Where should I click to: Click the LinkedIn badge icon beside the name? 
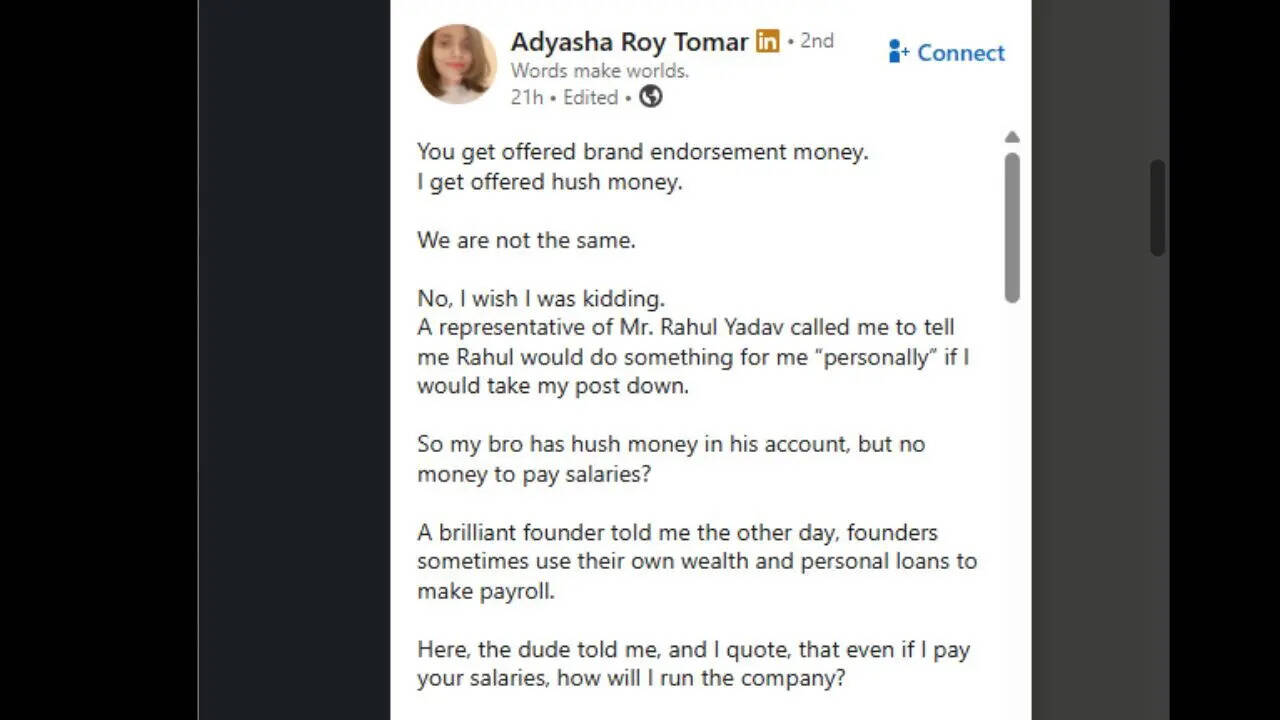[768, 41]
